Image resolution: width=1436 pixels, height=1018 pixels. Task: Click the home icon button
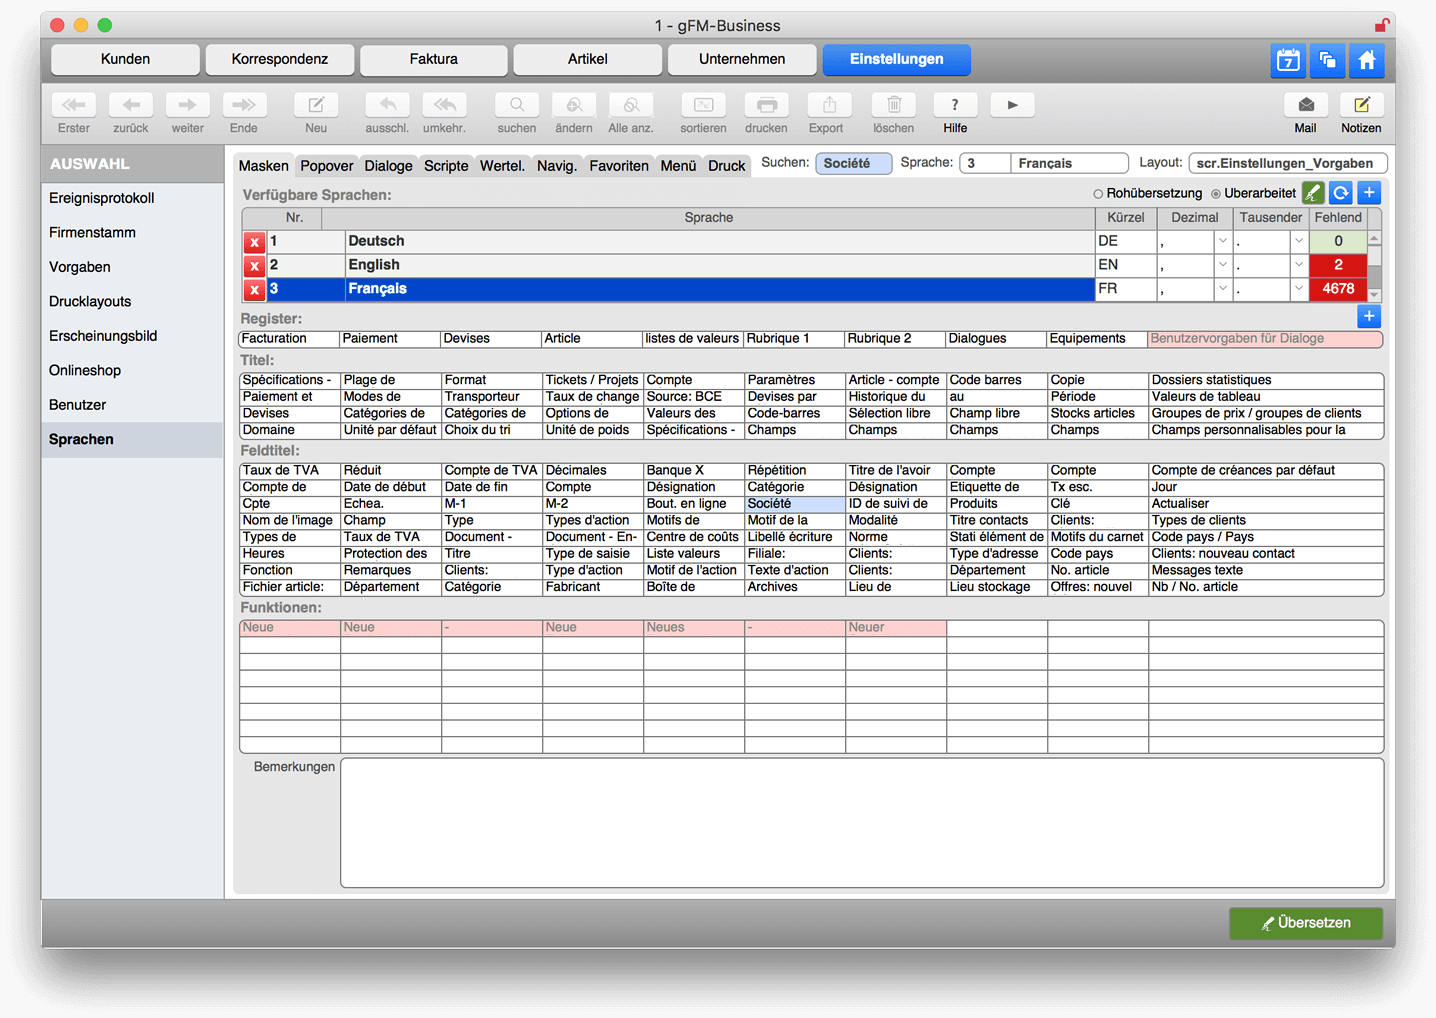click(1366, 60)
